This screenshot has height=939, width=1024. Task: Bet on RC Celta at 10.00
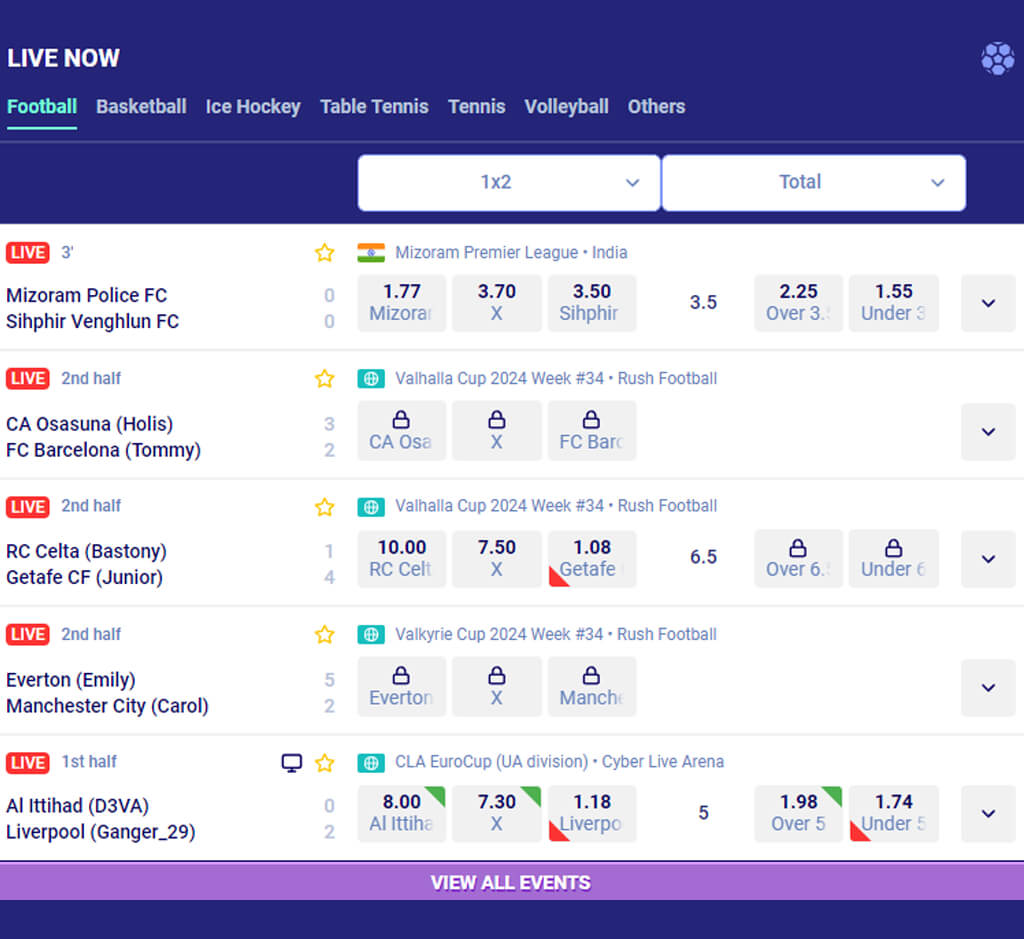pos(402,559)
